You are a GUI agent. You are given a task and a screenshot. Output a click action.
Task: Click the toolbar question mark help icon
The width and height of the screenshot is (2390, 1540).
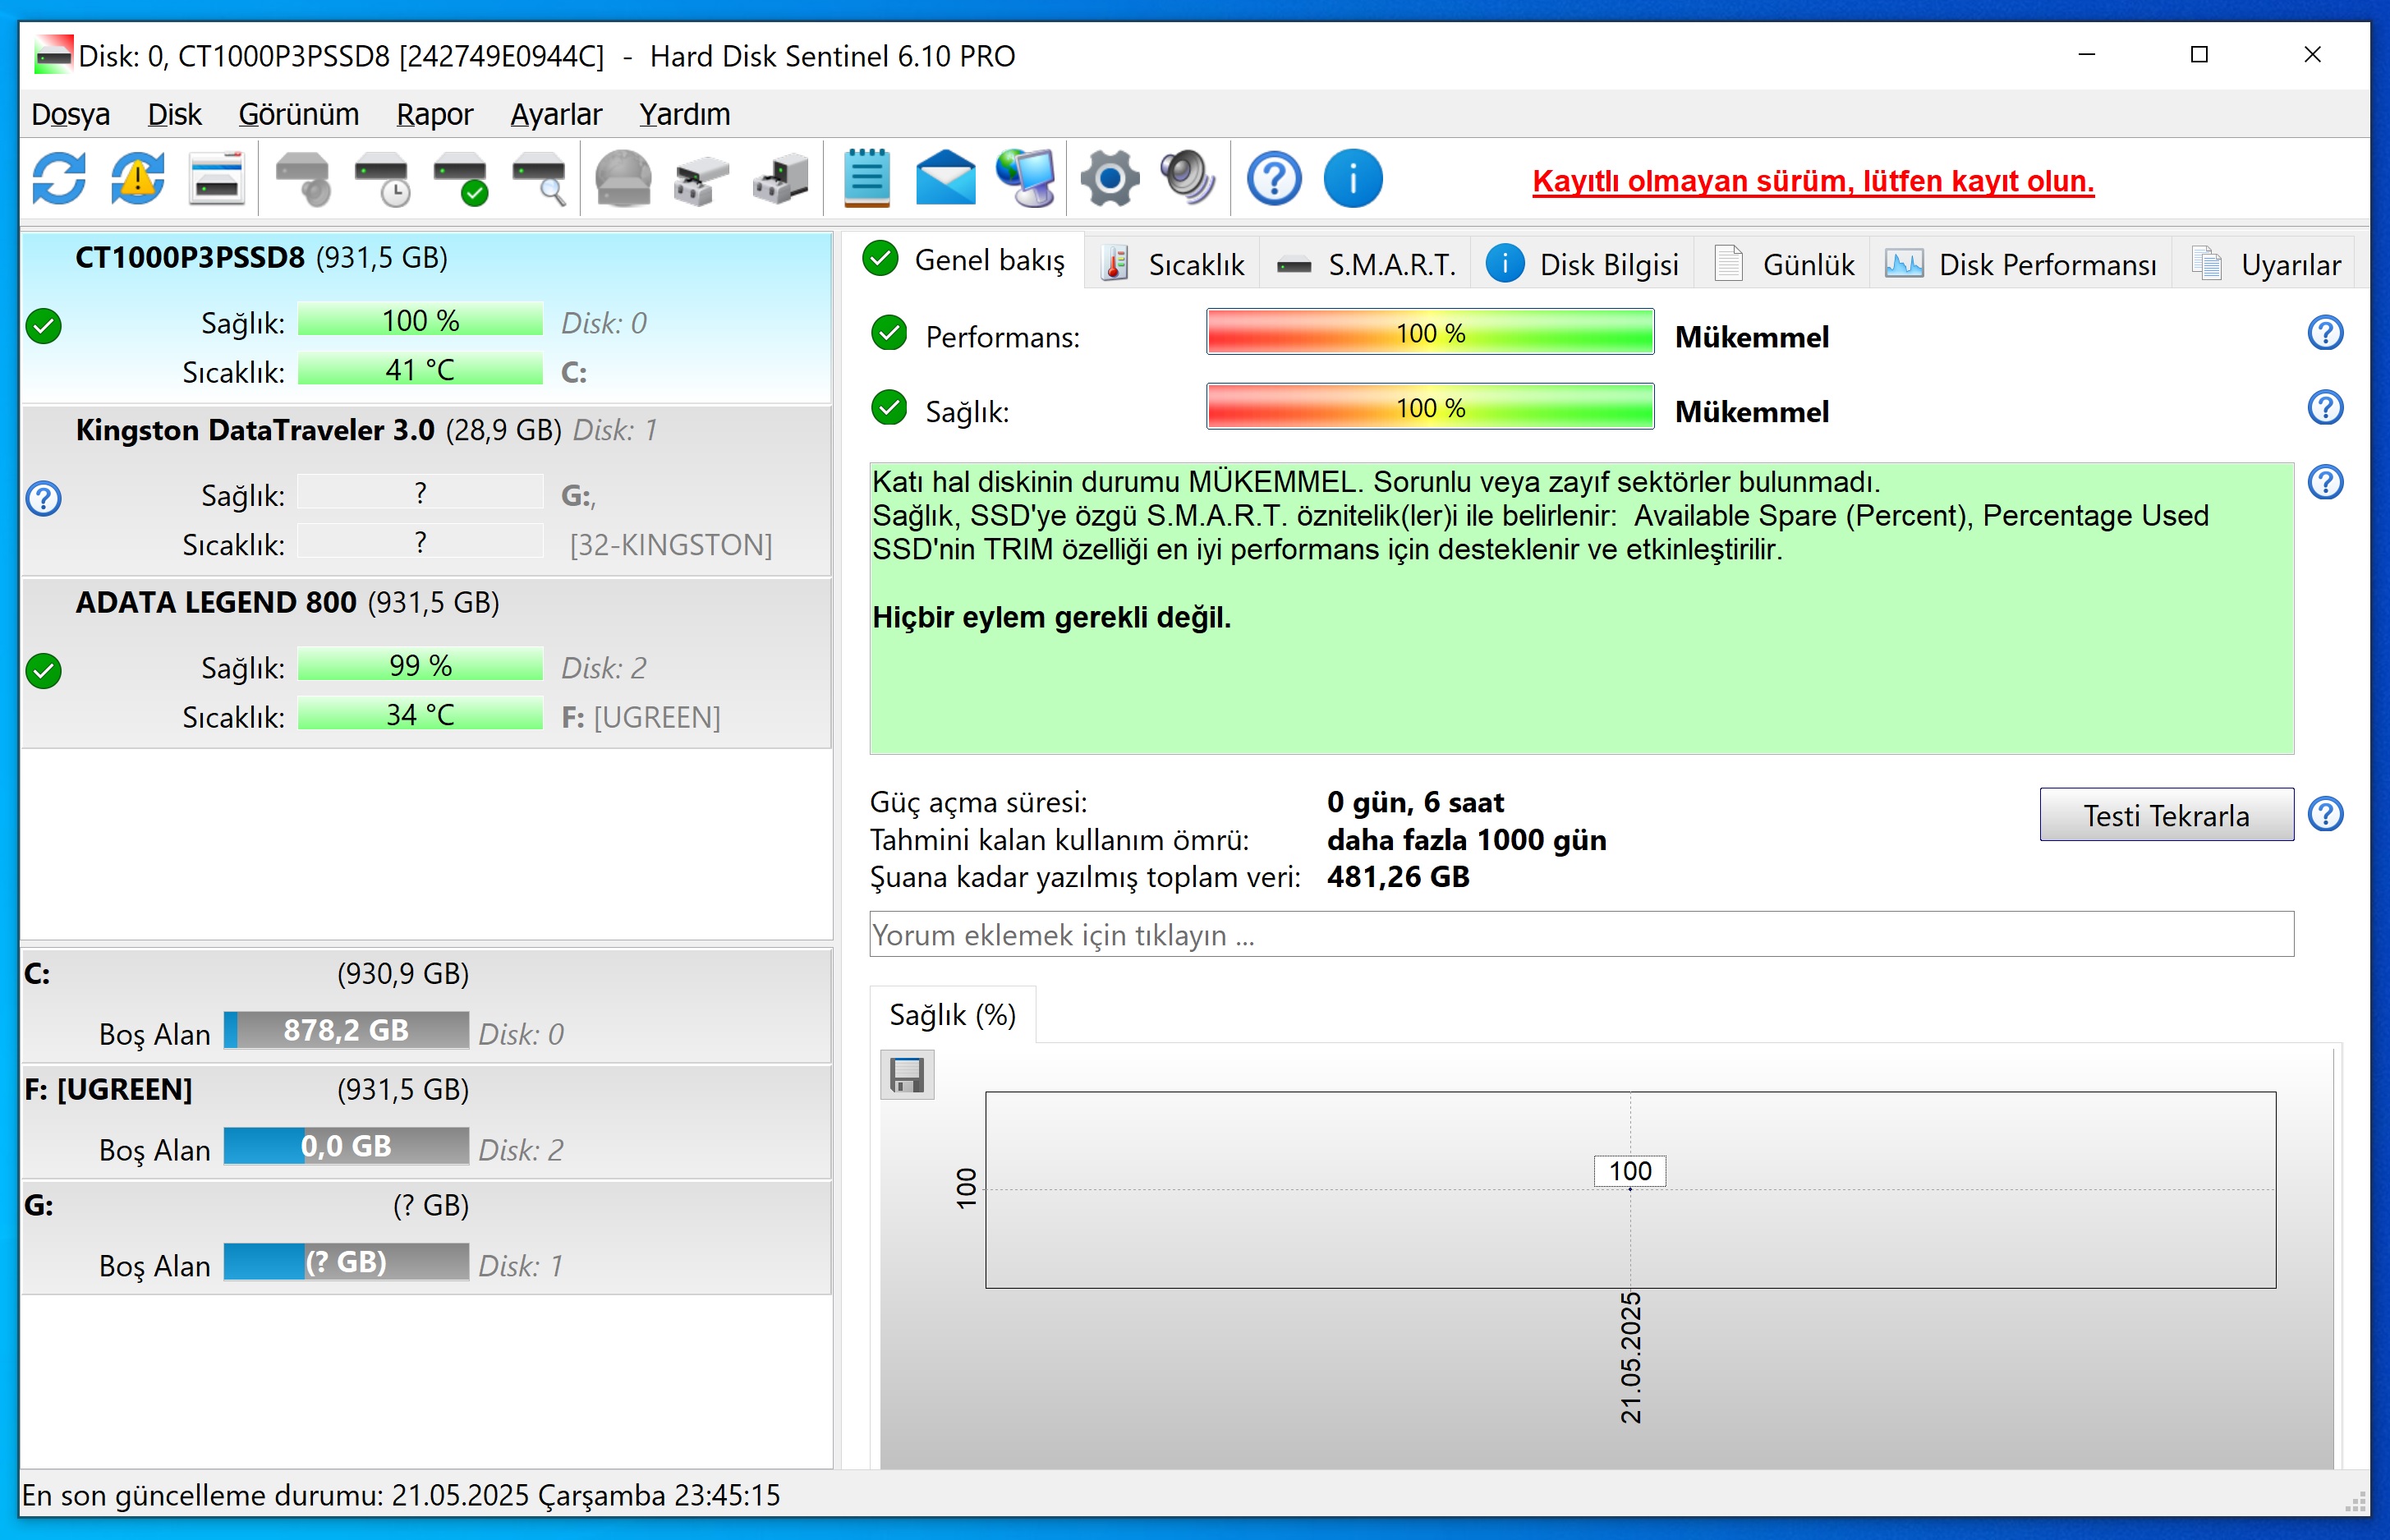1274,180
